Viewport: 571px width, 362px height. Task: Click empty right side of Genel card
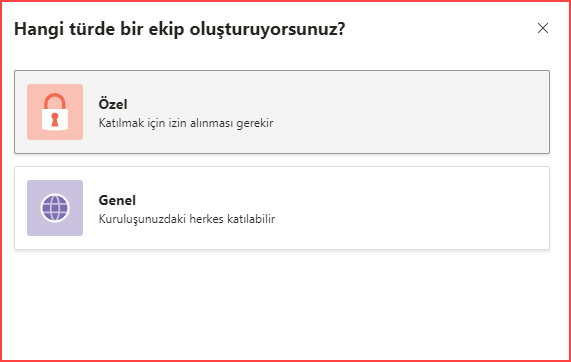click(419, 208)
